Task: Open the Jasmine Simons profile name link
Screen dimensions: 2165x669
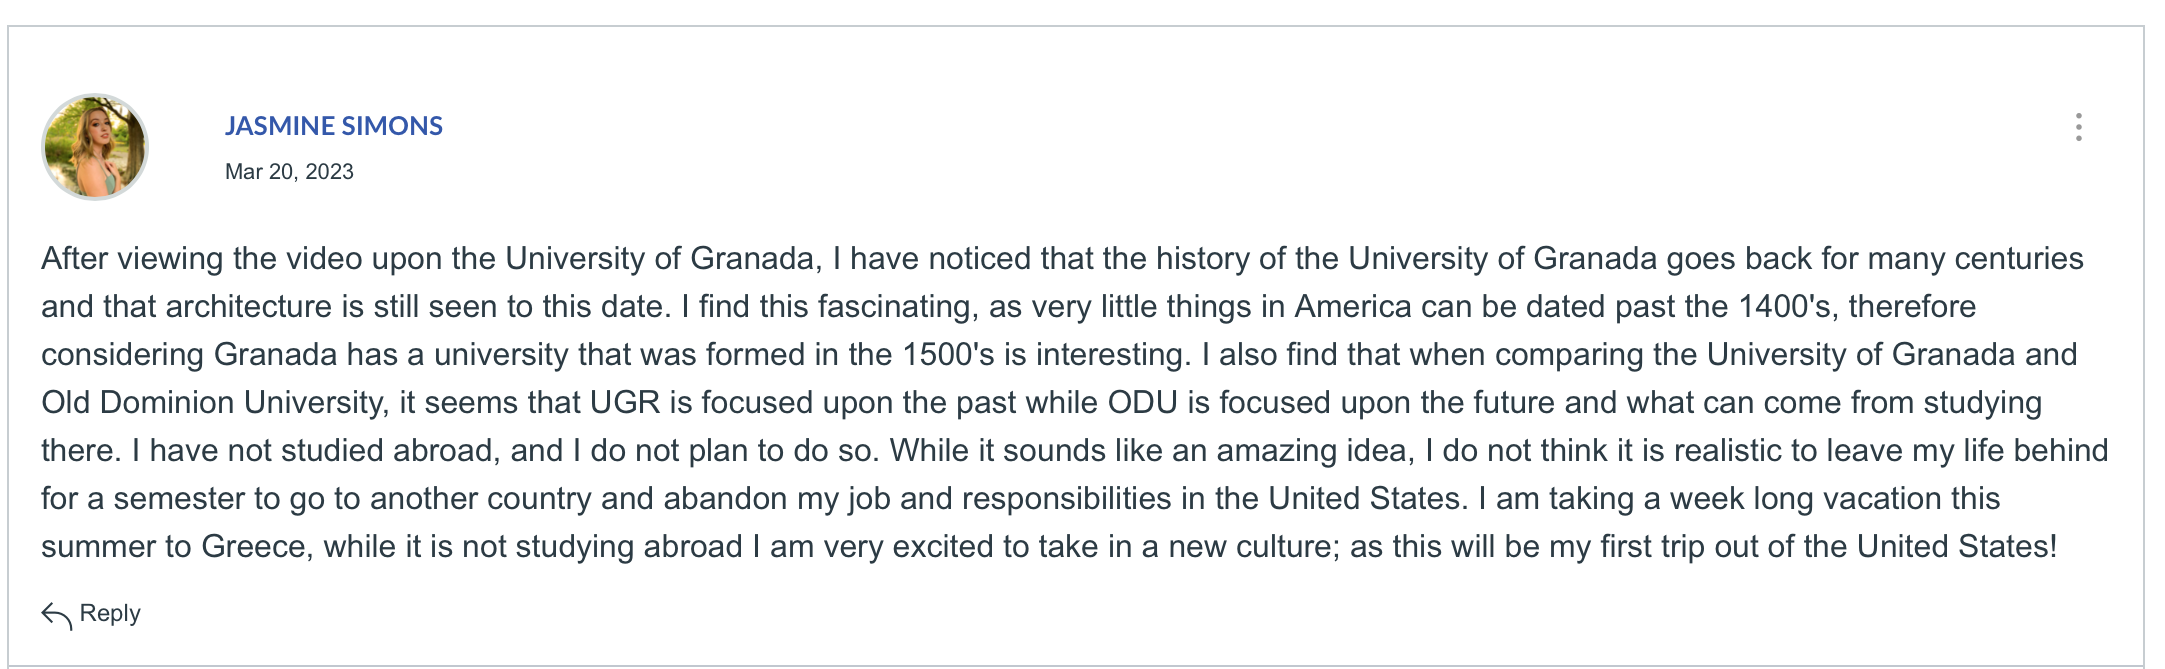Action: tap(333, 126)
